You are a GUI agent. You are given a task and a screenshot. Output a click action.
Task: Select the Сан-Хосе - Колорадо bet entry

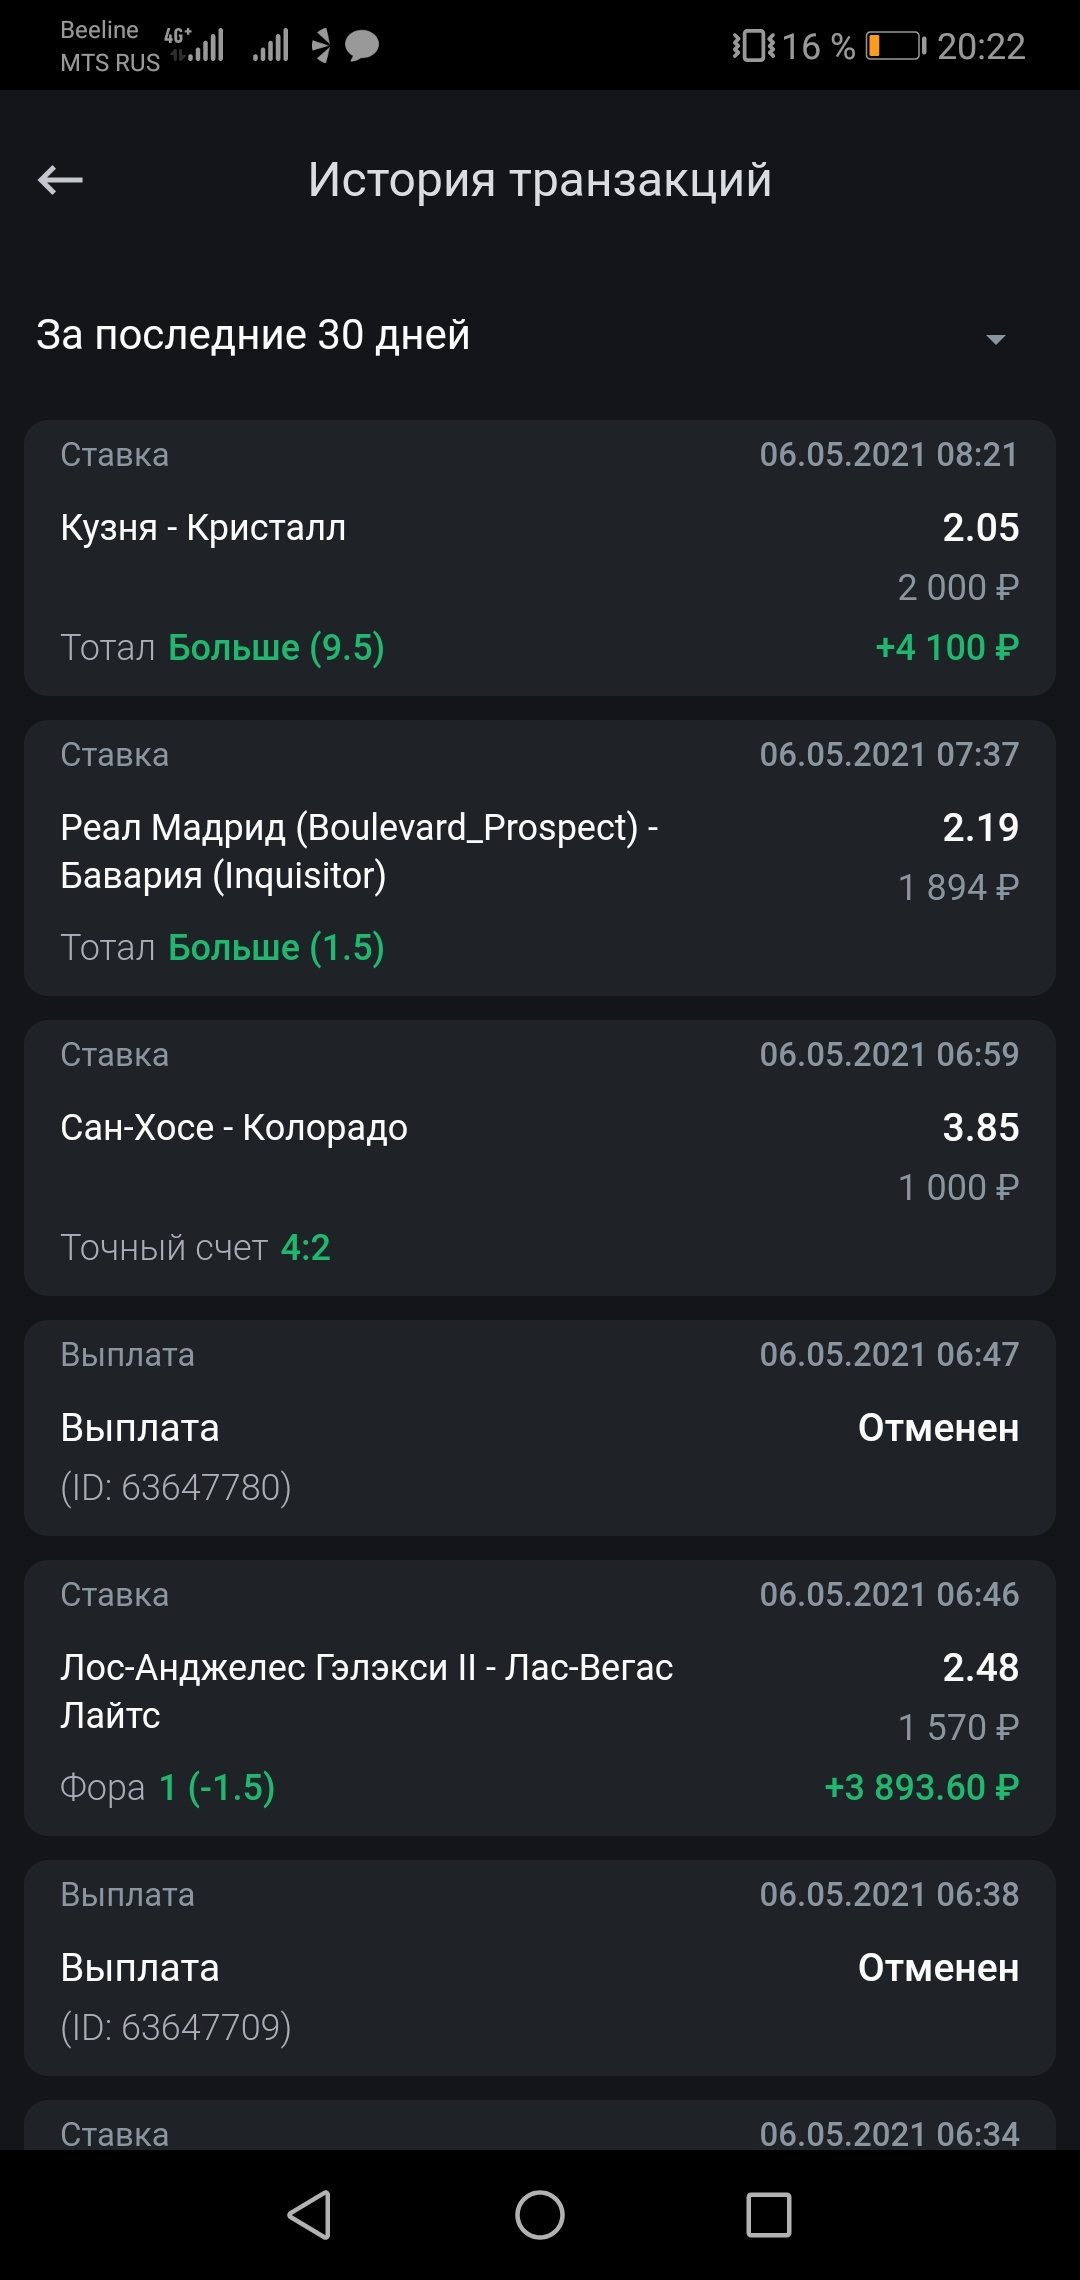tap(540, 1157)
